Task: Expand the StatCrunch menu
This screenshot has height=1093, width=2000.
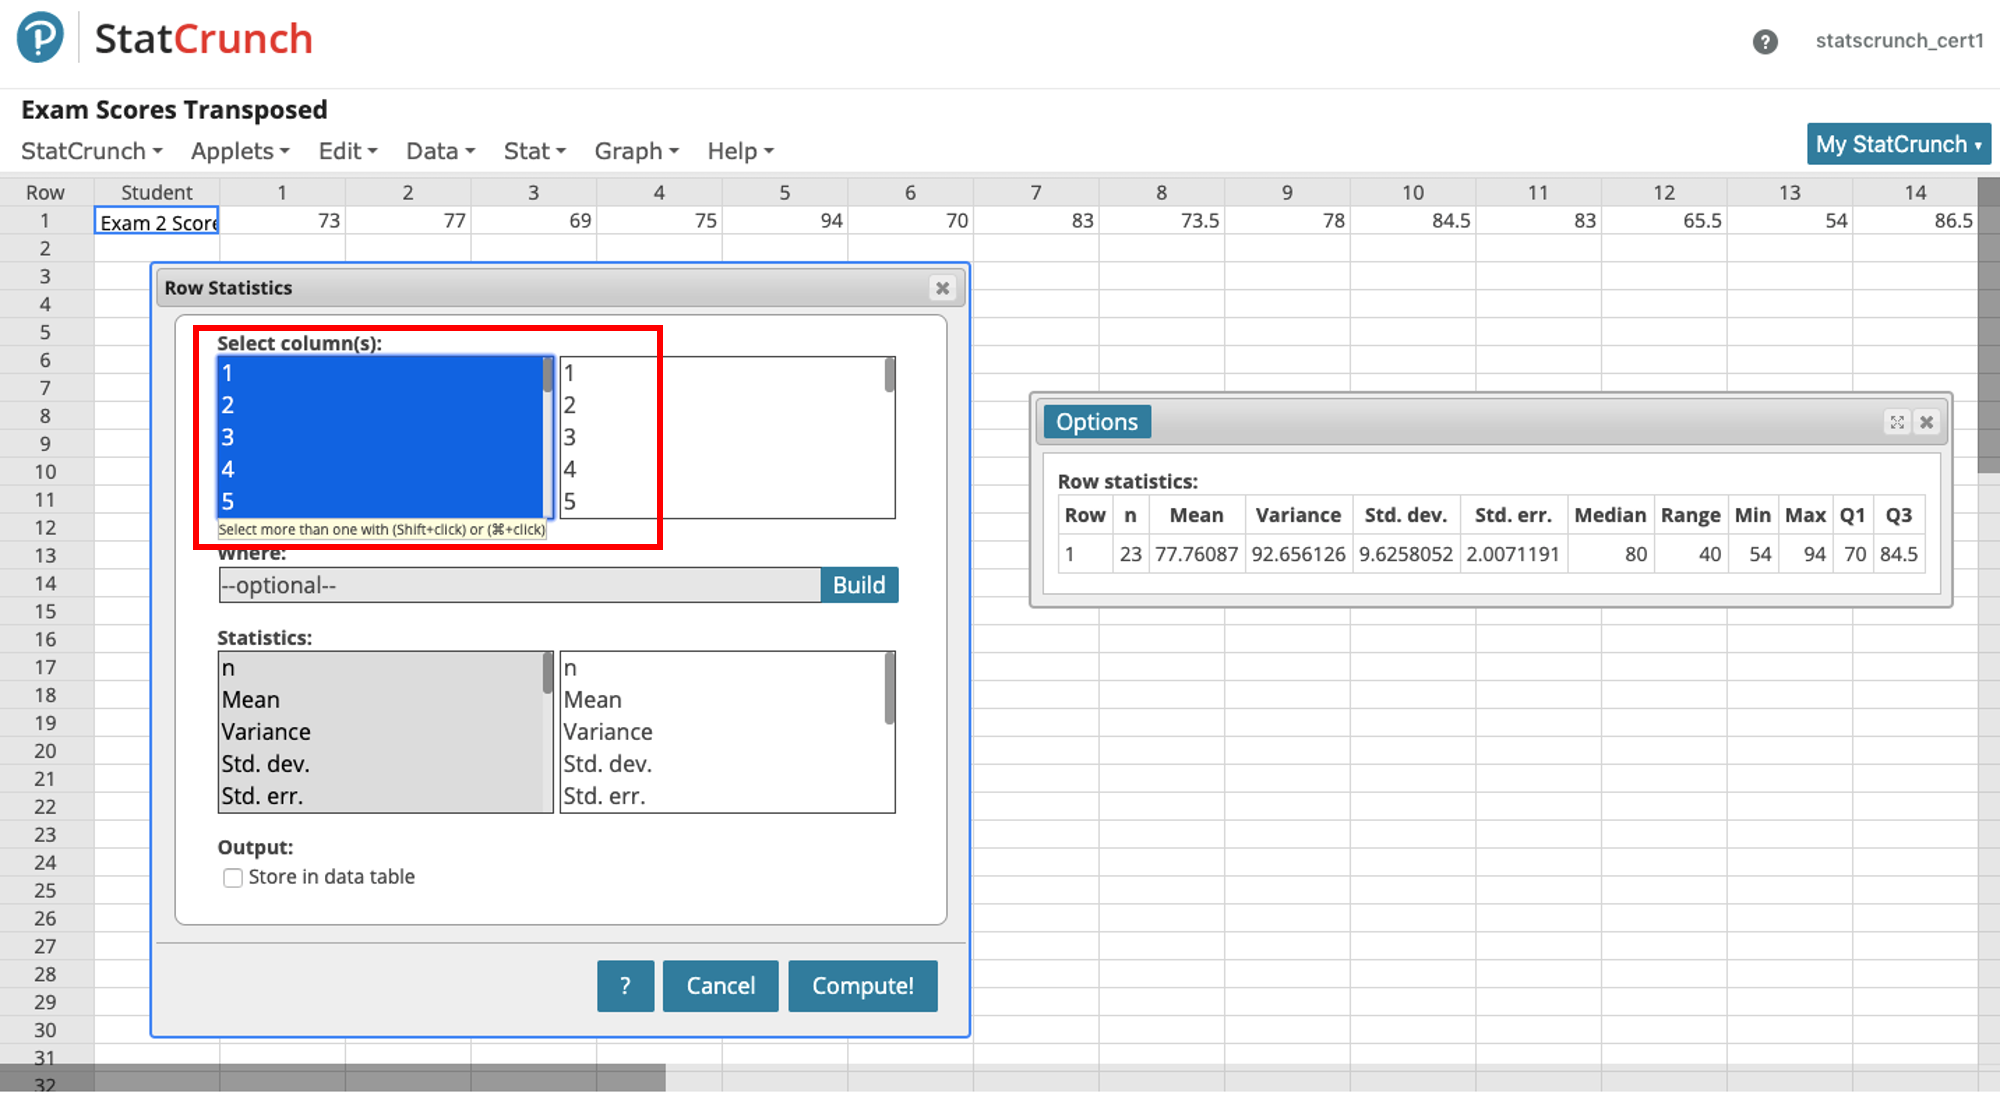Action: 91,151
